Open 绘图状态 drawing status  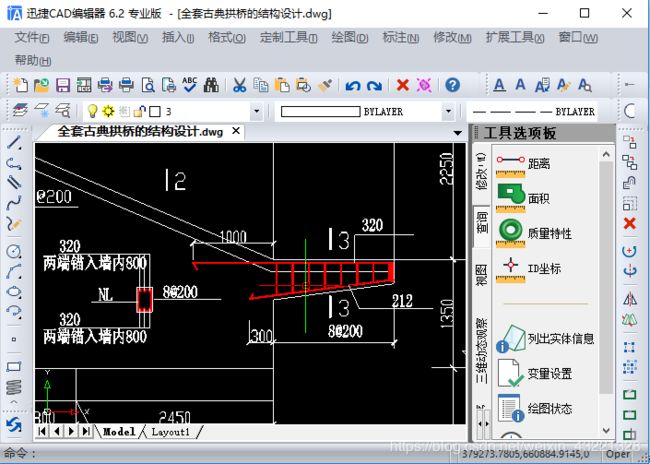coord(534,408)
